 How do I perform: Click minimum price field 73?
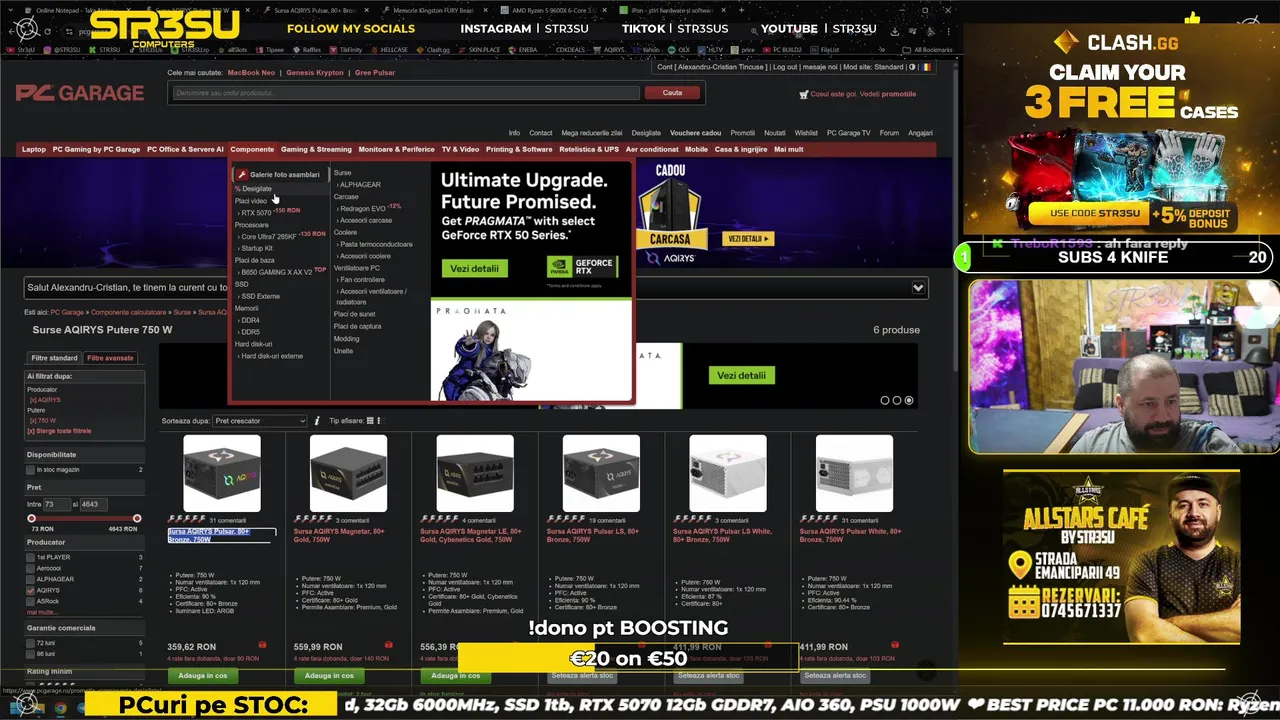click(55, 504)
